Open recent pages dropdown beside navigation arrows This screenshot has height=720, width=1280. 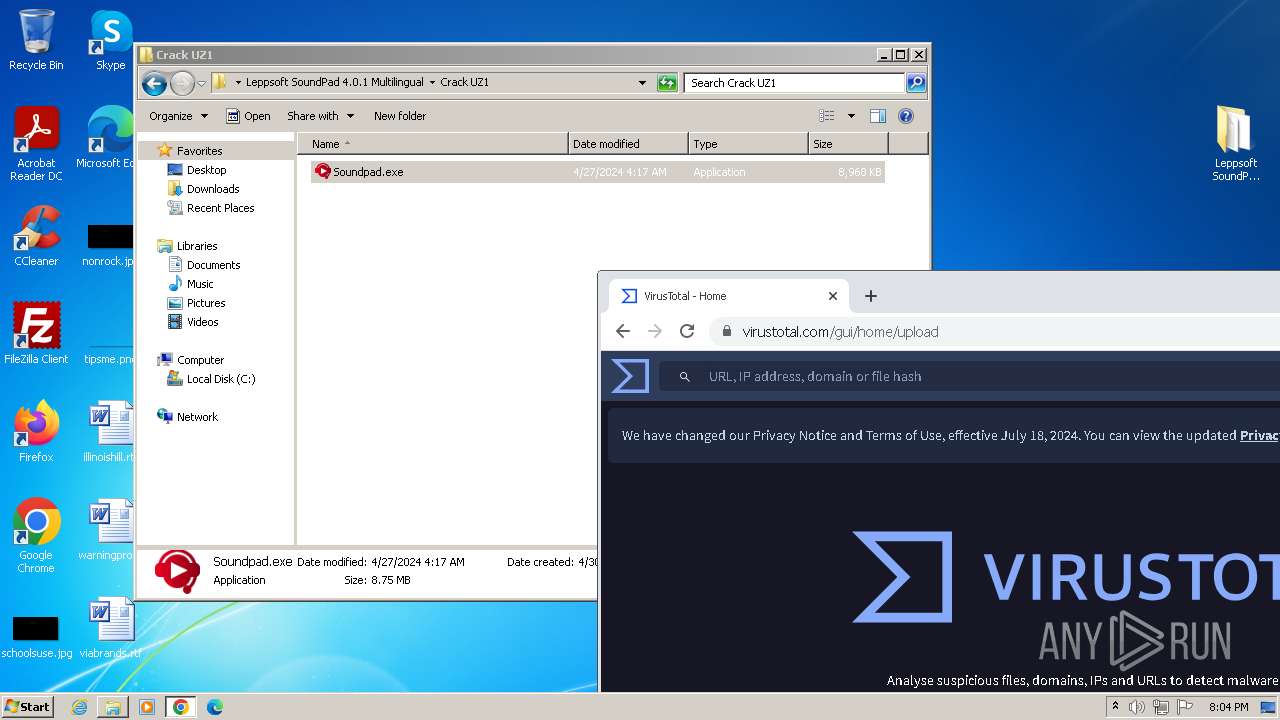(201, 83)
